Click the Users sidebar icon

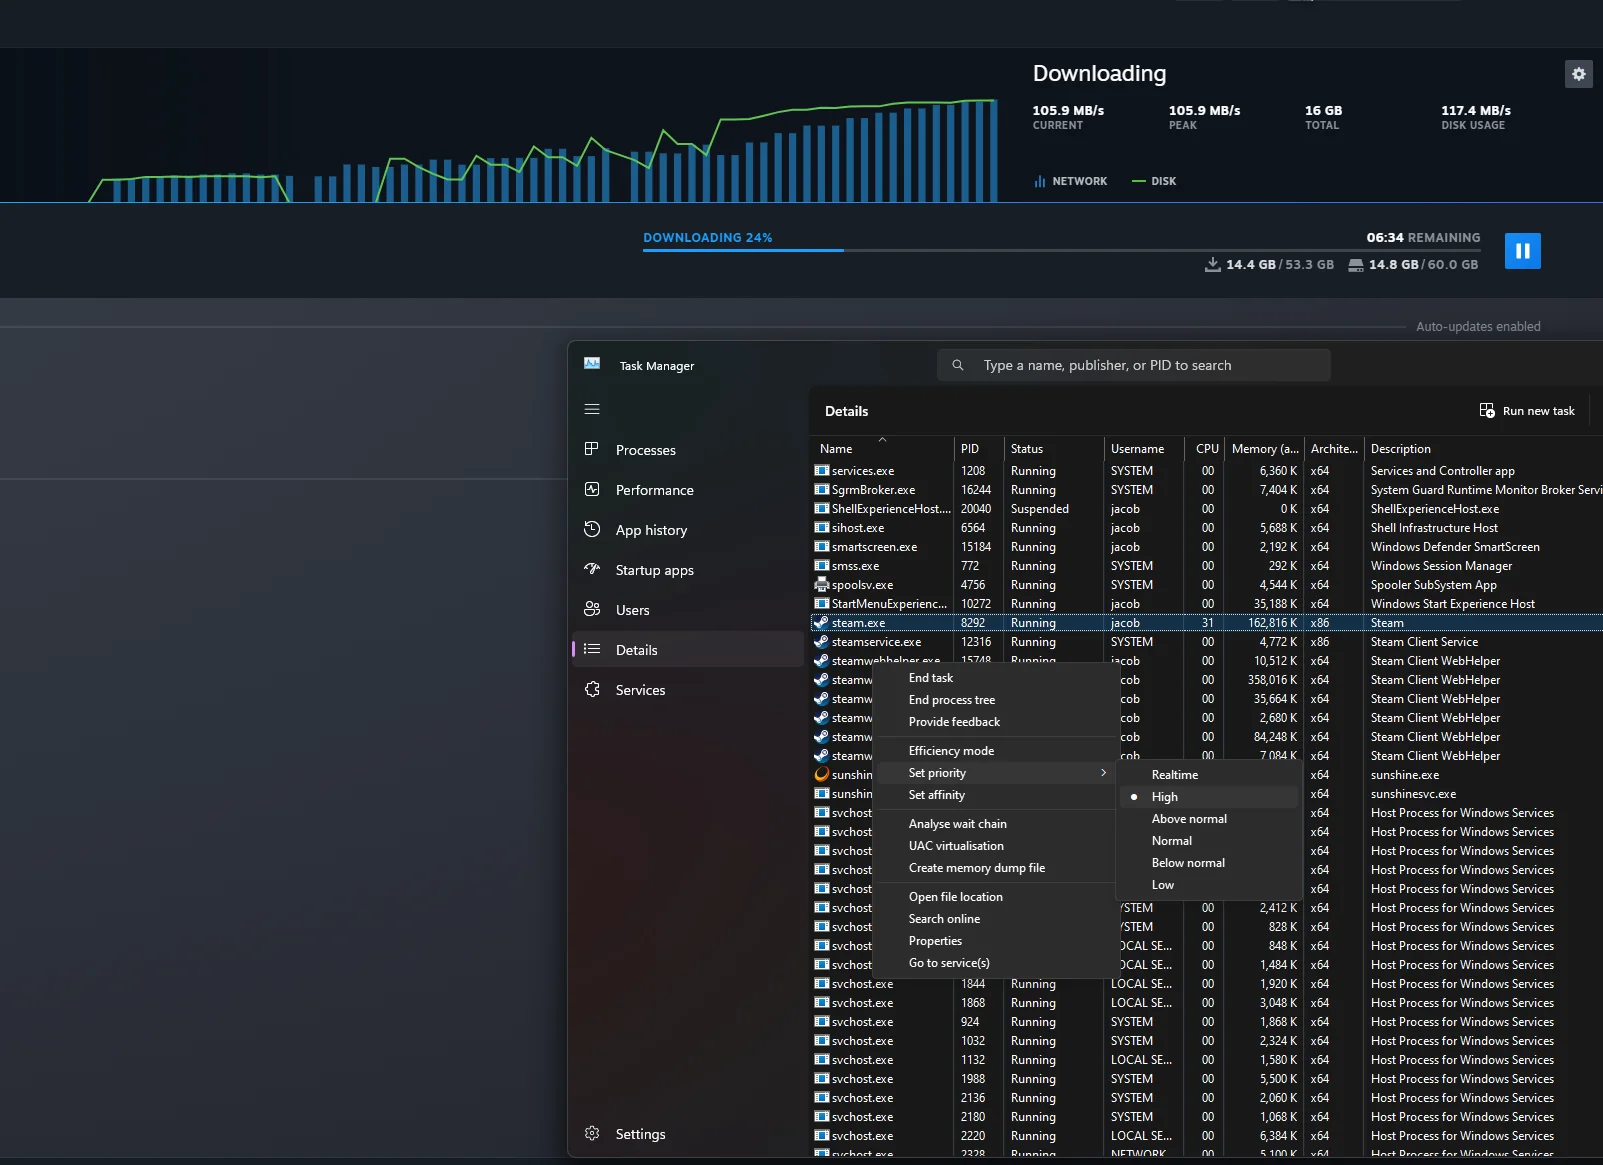tap(592, 610)
